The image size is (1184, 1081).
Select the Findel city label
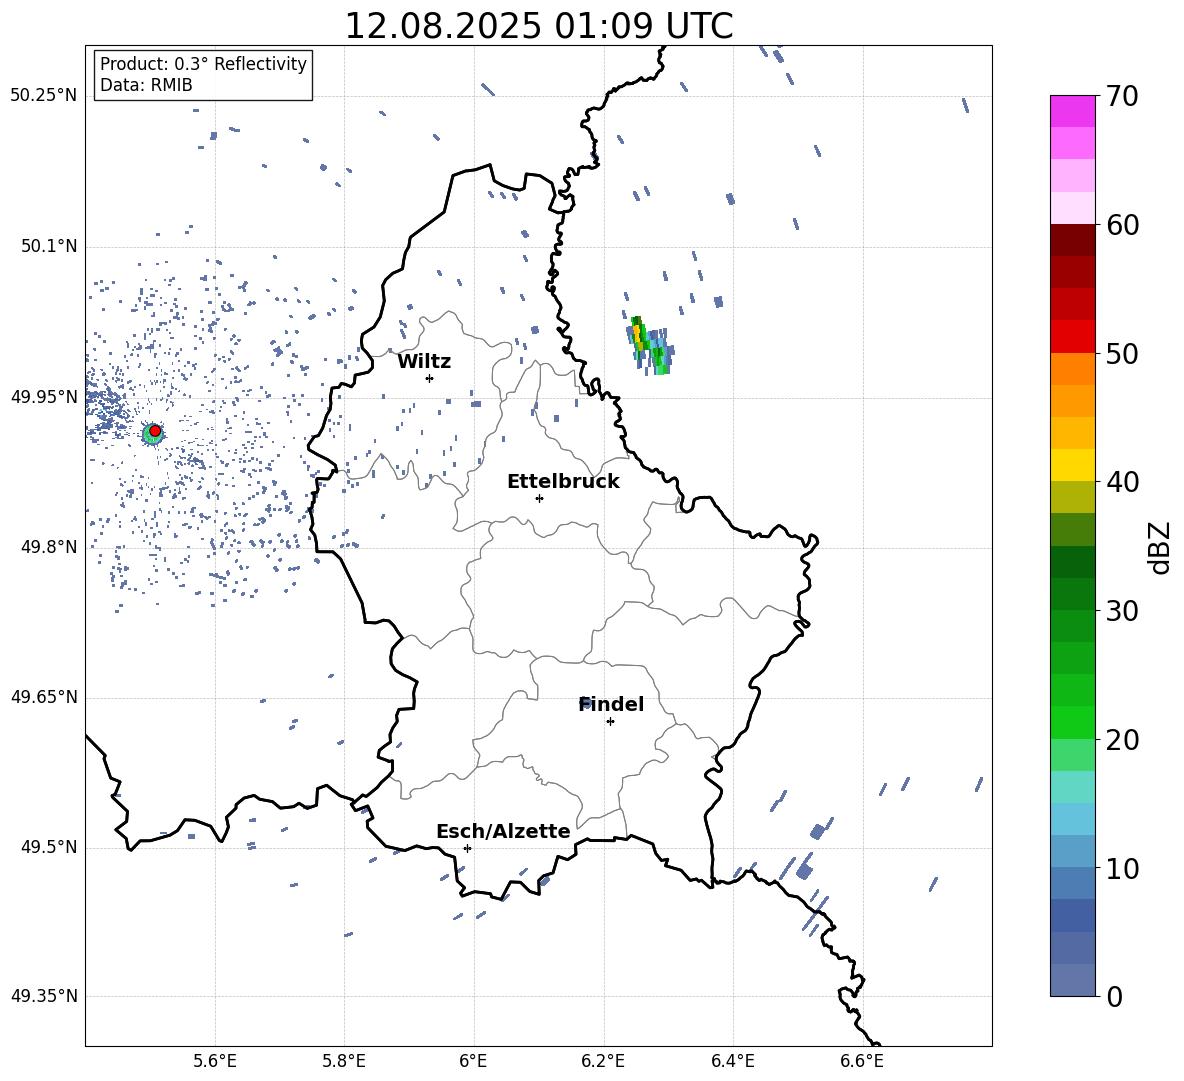(x=611, y=704)
